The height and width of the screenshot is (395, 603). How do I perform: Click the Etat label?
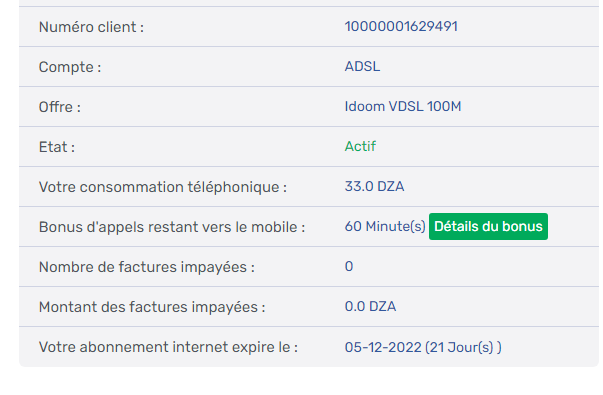click(57, 147)
